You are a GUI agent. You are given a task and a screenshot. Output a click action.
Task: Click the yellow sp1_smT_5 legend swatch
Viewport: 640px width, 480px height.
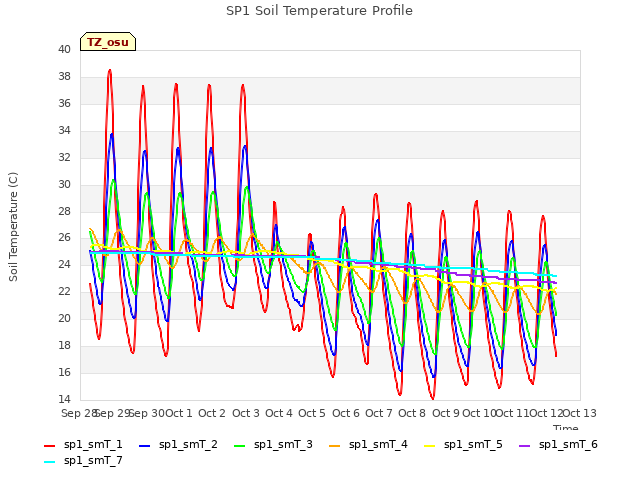pos(430,446)
